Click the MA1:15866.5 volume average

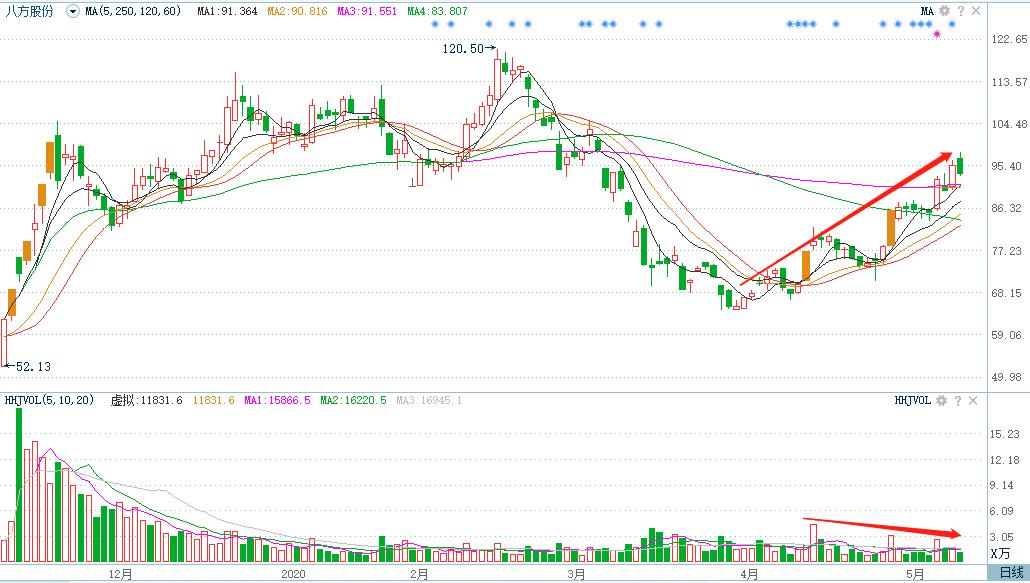(277, 400)
